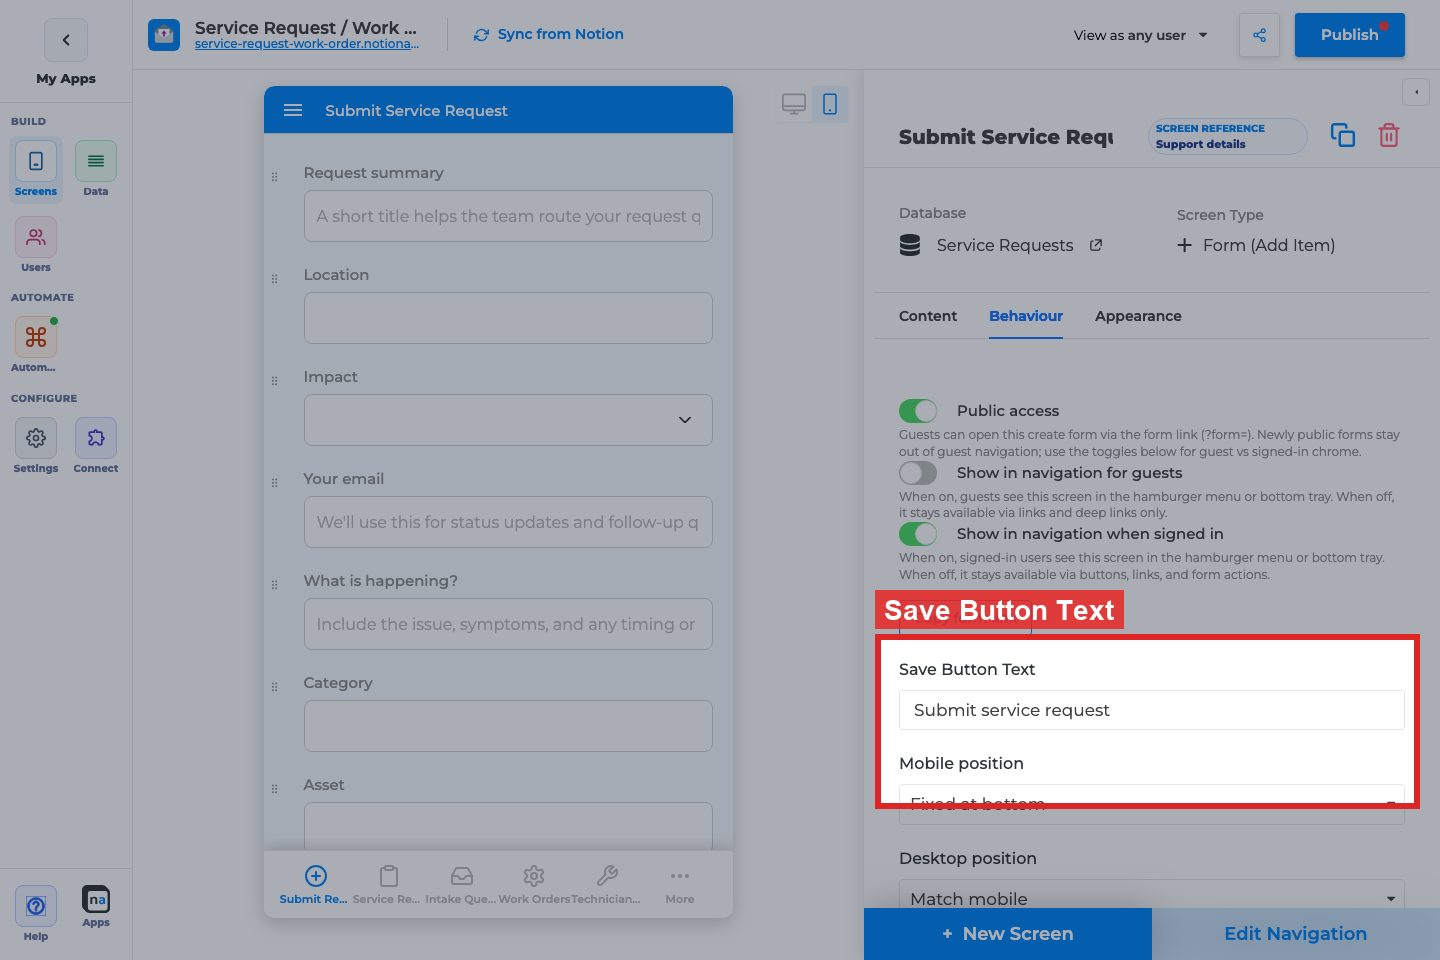The image size is (1440, 960).
Task: Delete this screen with trash icon
Action: (x=1389, y=135)
